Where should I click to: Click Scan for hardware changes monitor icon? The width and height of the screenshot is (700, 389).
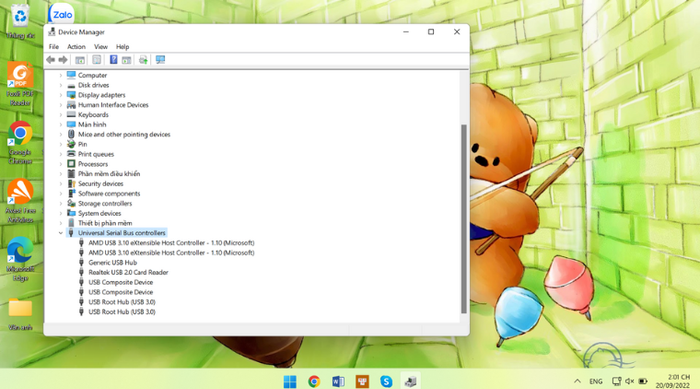(x=160, y=60)
